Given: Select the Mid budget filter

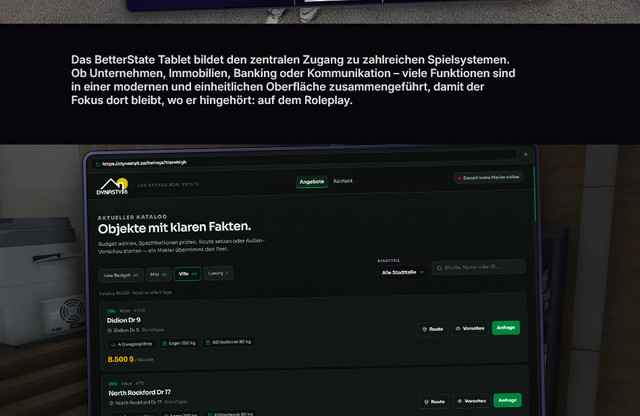Looking at the screenshot, I should 158,274.
